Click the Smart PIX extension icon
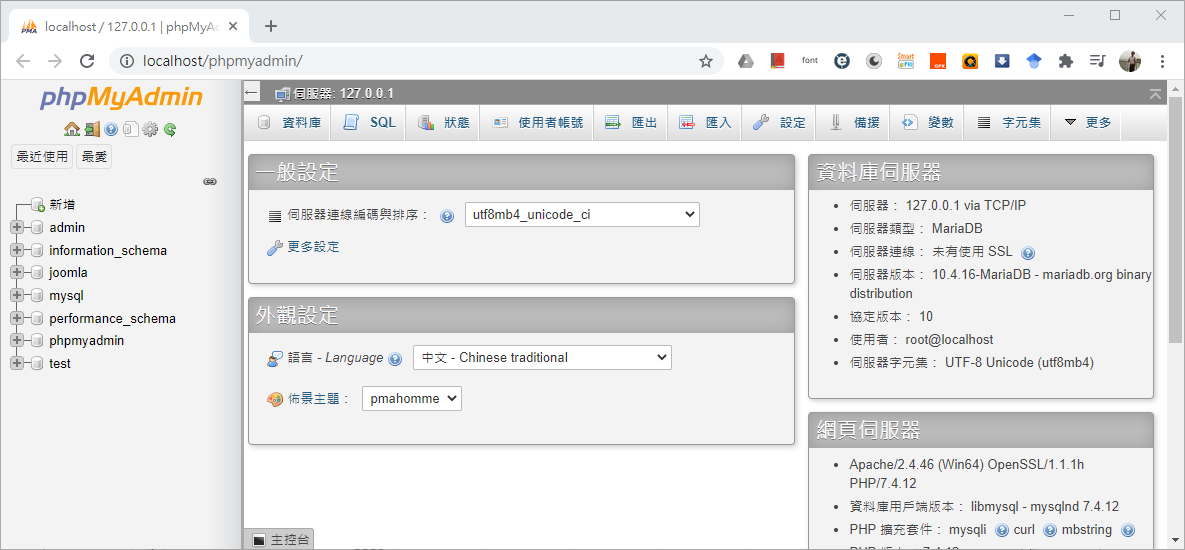The image size is (1185, 550). click(x=905, y=61)
